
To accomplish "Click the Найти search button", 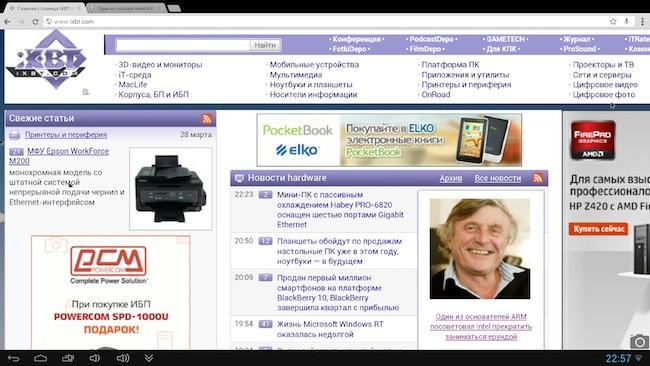I will (265, 45).
